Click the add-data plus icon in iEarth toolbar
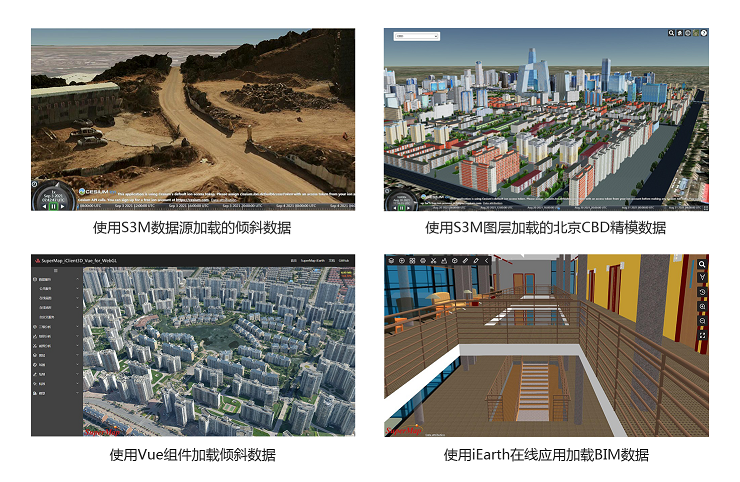 (402, 261)
